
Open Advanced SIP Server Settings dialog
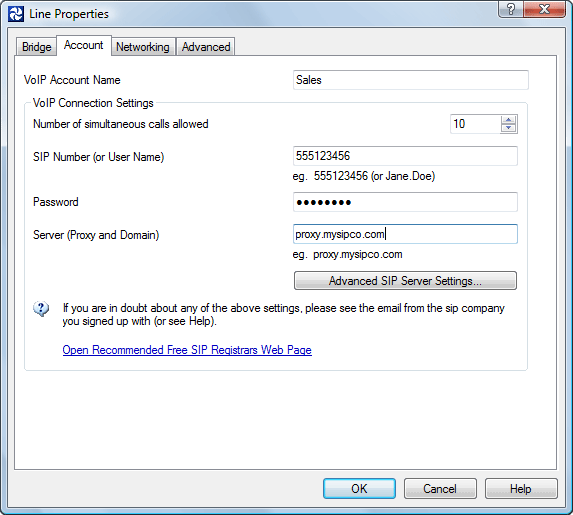[405, 281]
